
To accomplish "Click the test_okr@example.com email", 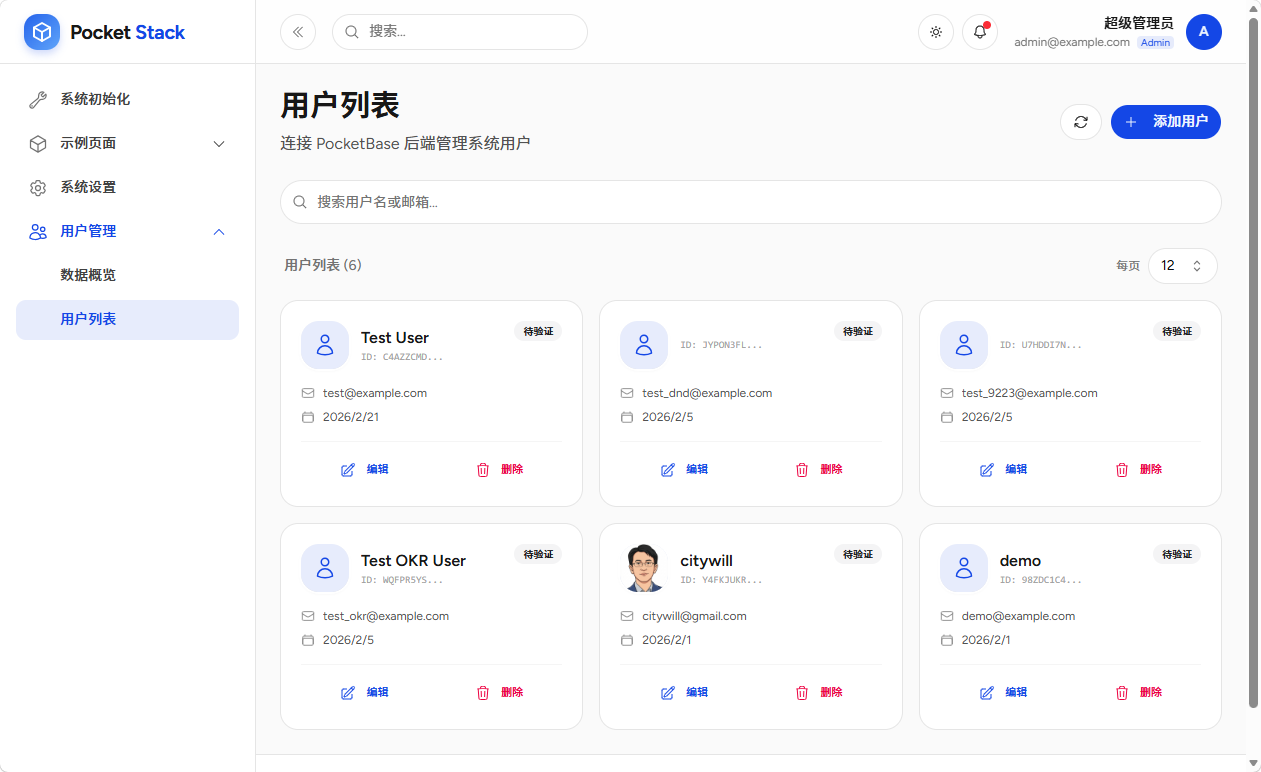I will click(386, 616).
